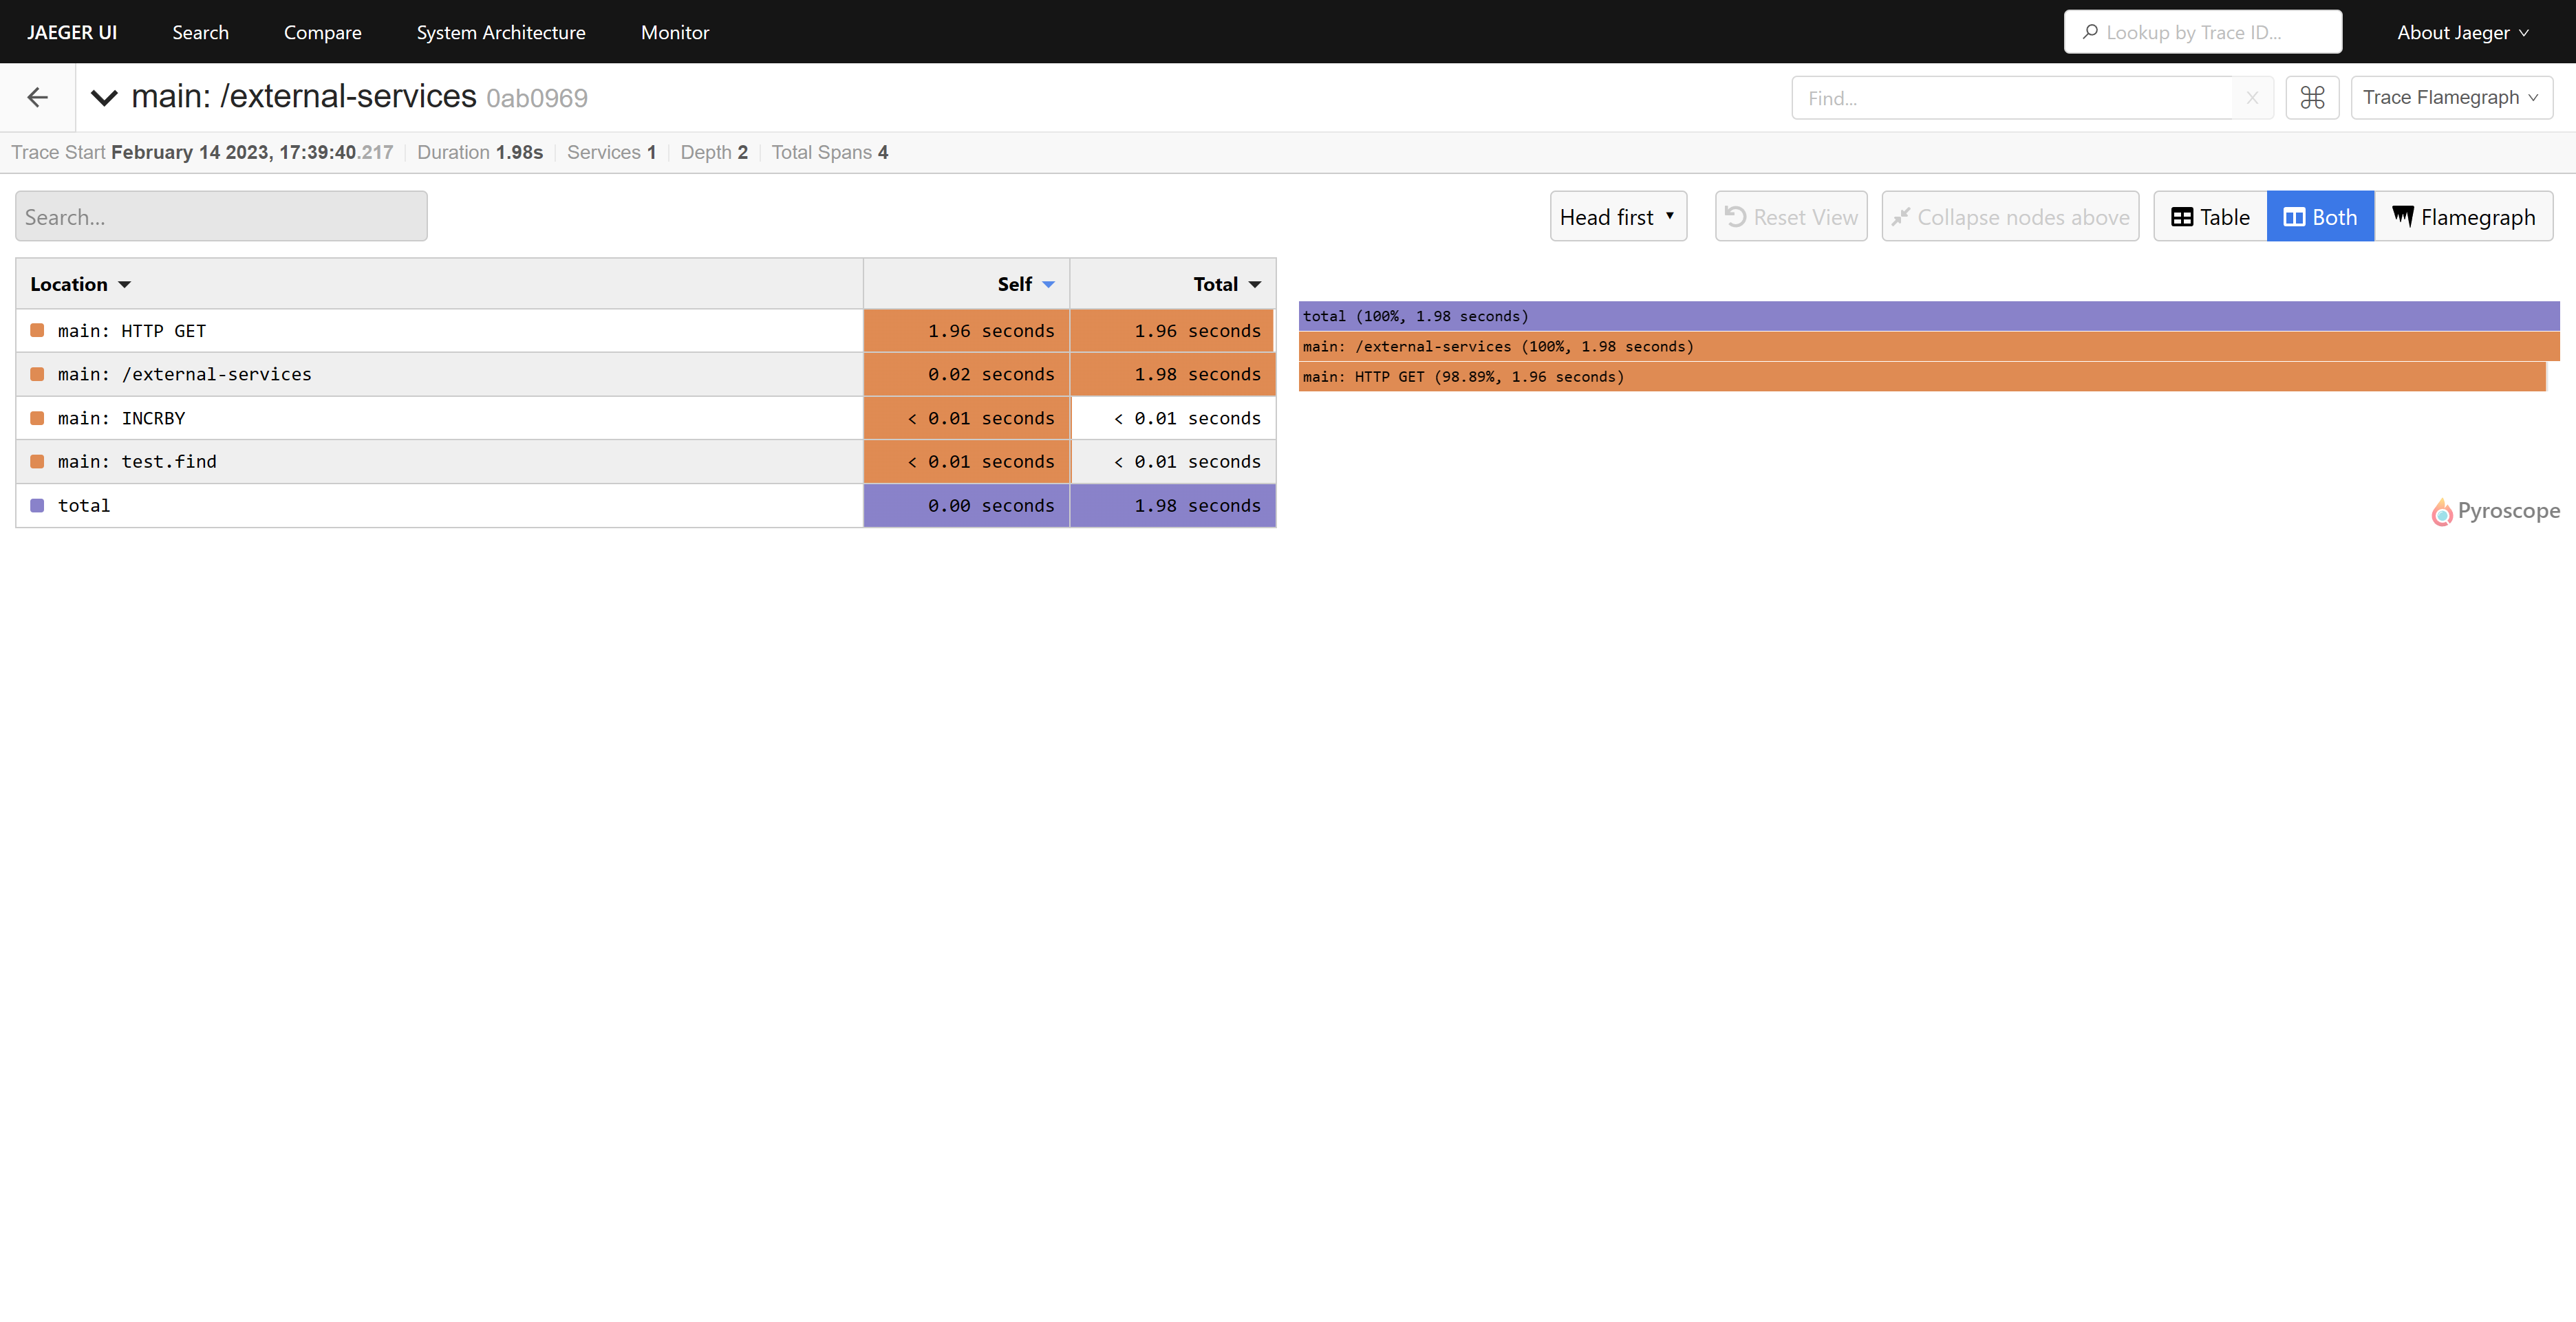Switch to Both view
This screenshot has width=2576, height=1322.
pos(2320,216)
